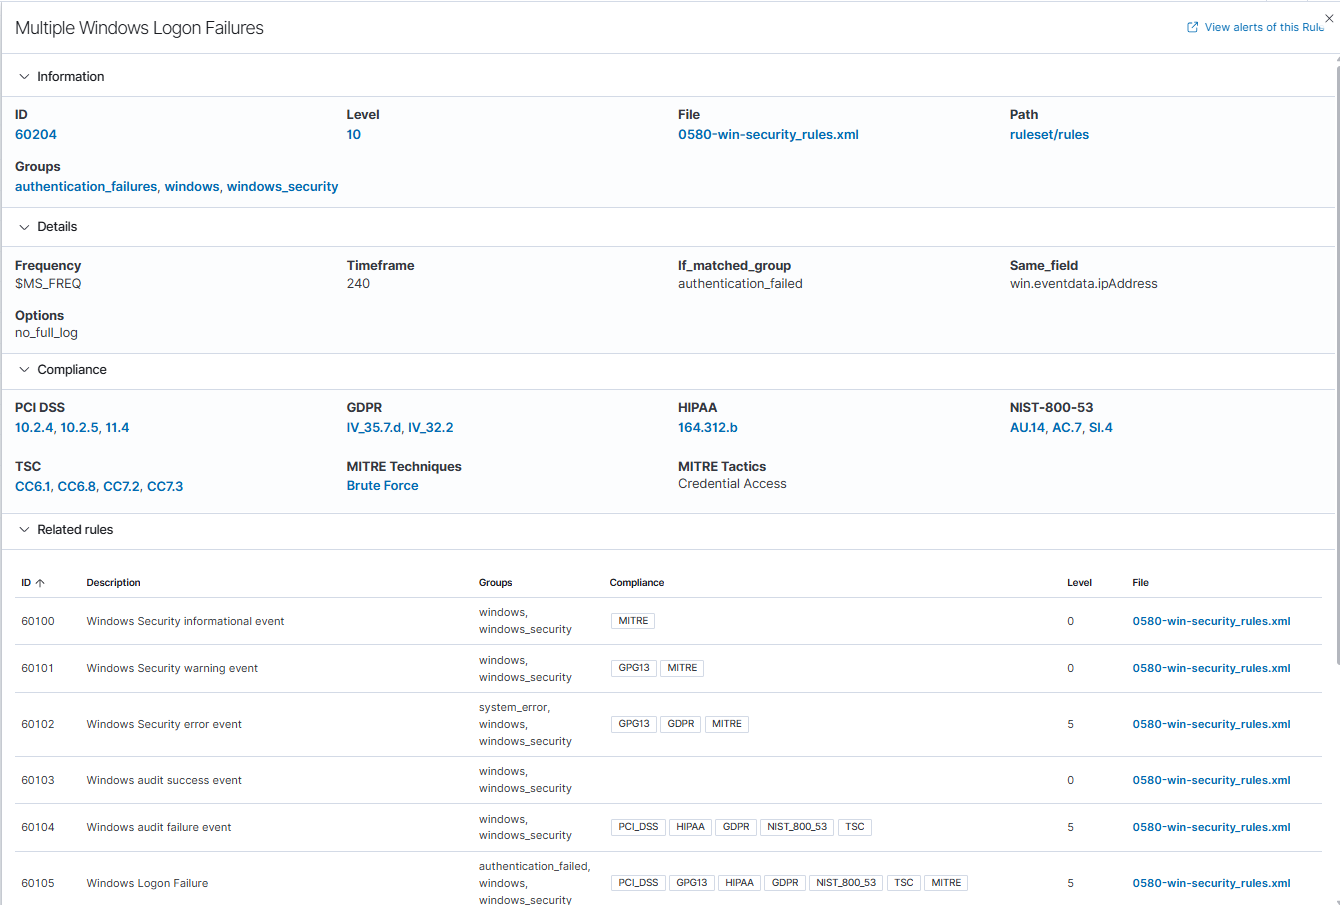The width and height of the screenshot is (1340, 905).
Task: Open the Brute Force MITRE technique
Action: click(x=382, y=486)
